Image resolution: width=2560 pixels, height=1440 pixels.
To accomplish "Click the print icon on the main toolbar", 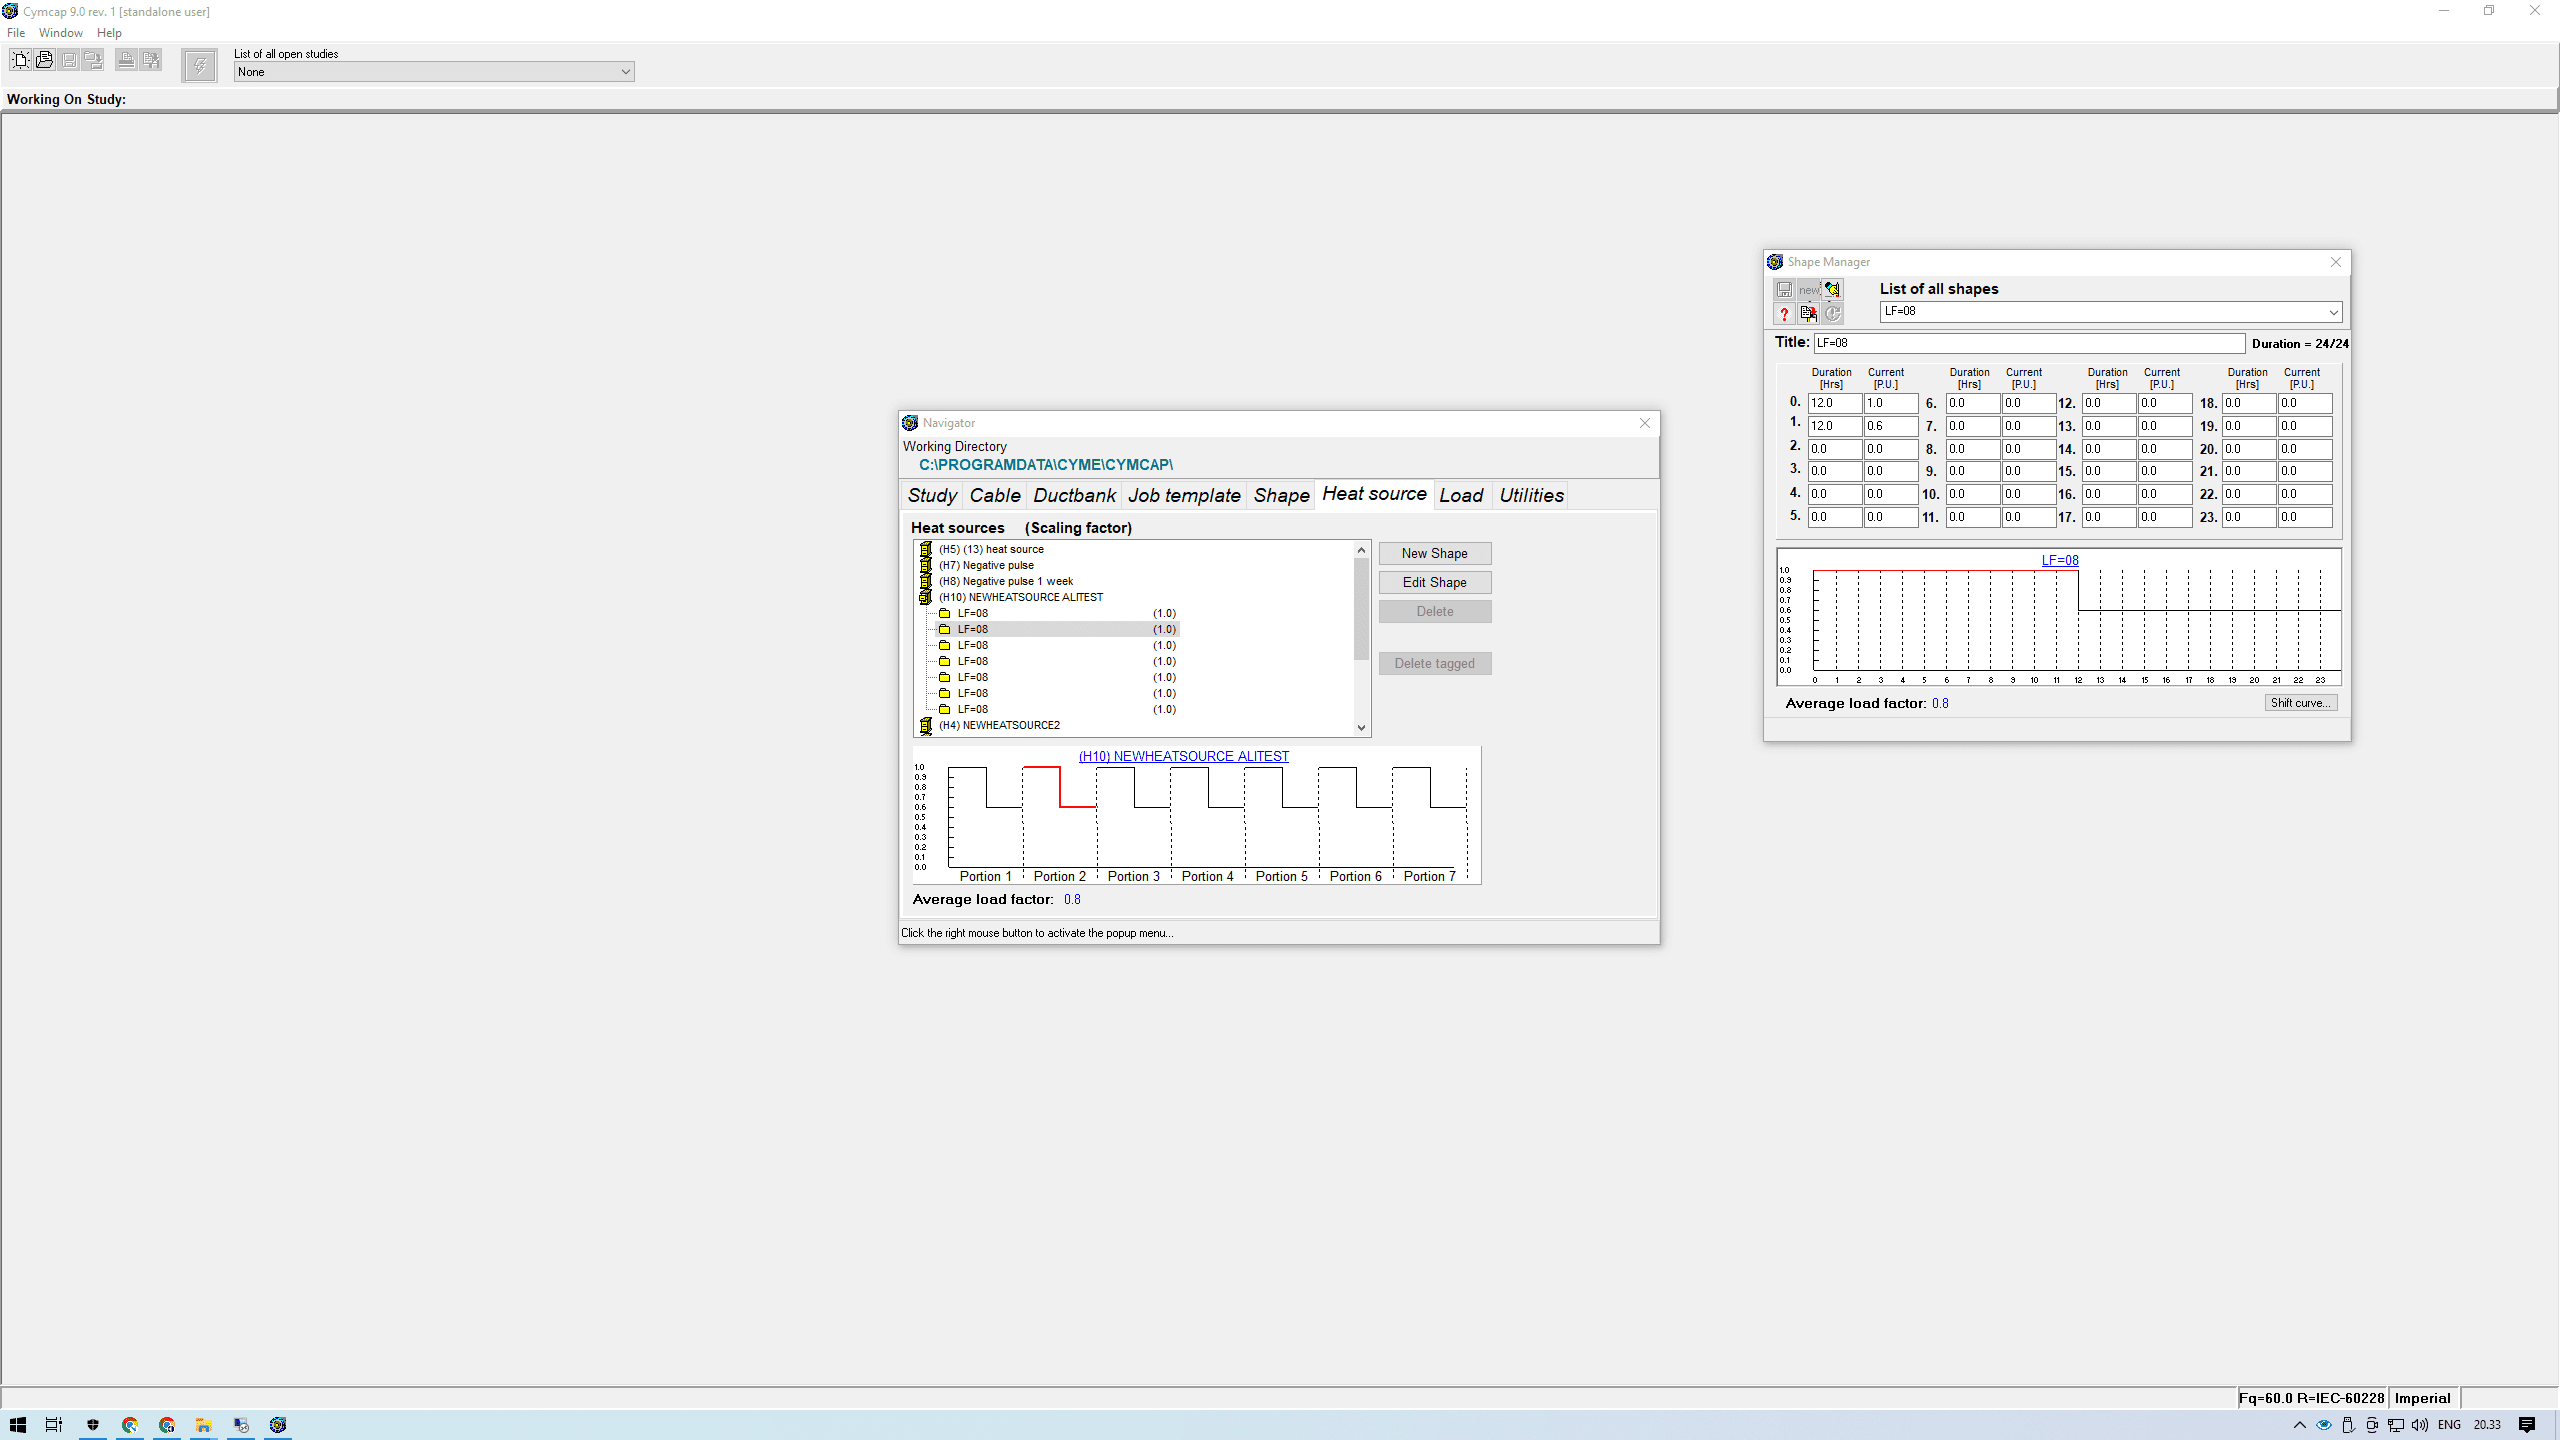I will point(124,60).
